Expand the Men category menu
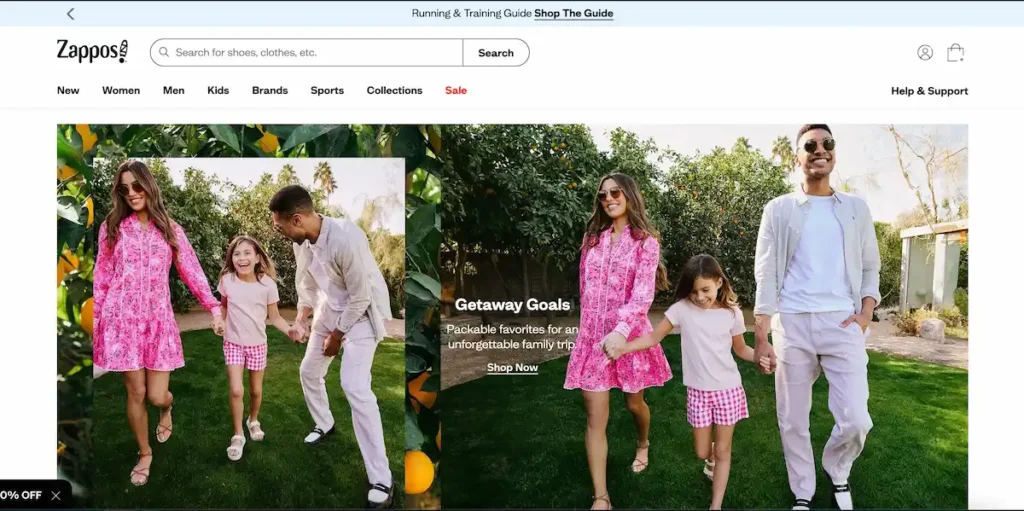1024x511 pixels. tap(174, 91)
